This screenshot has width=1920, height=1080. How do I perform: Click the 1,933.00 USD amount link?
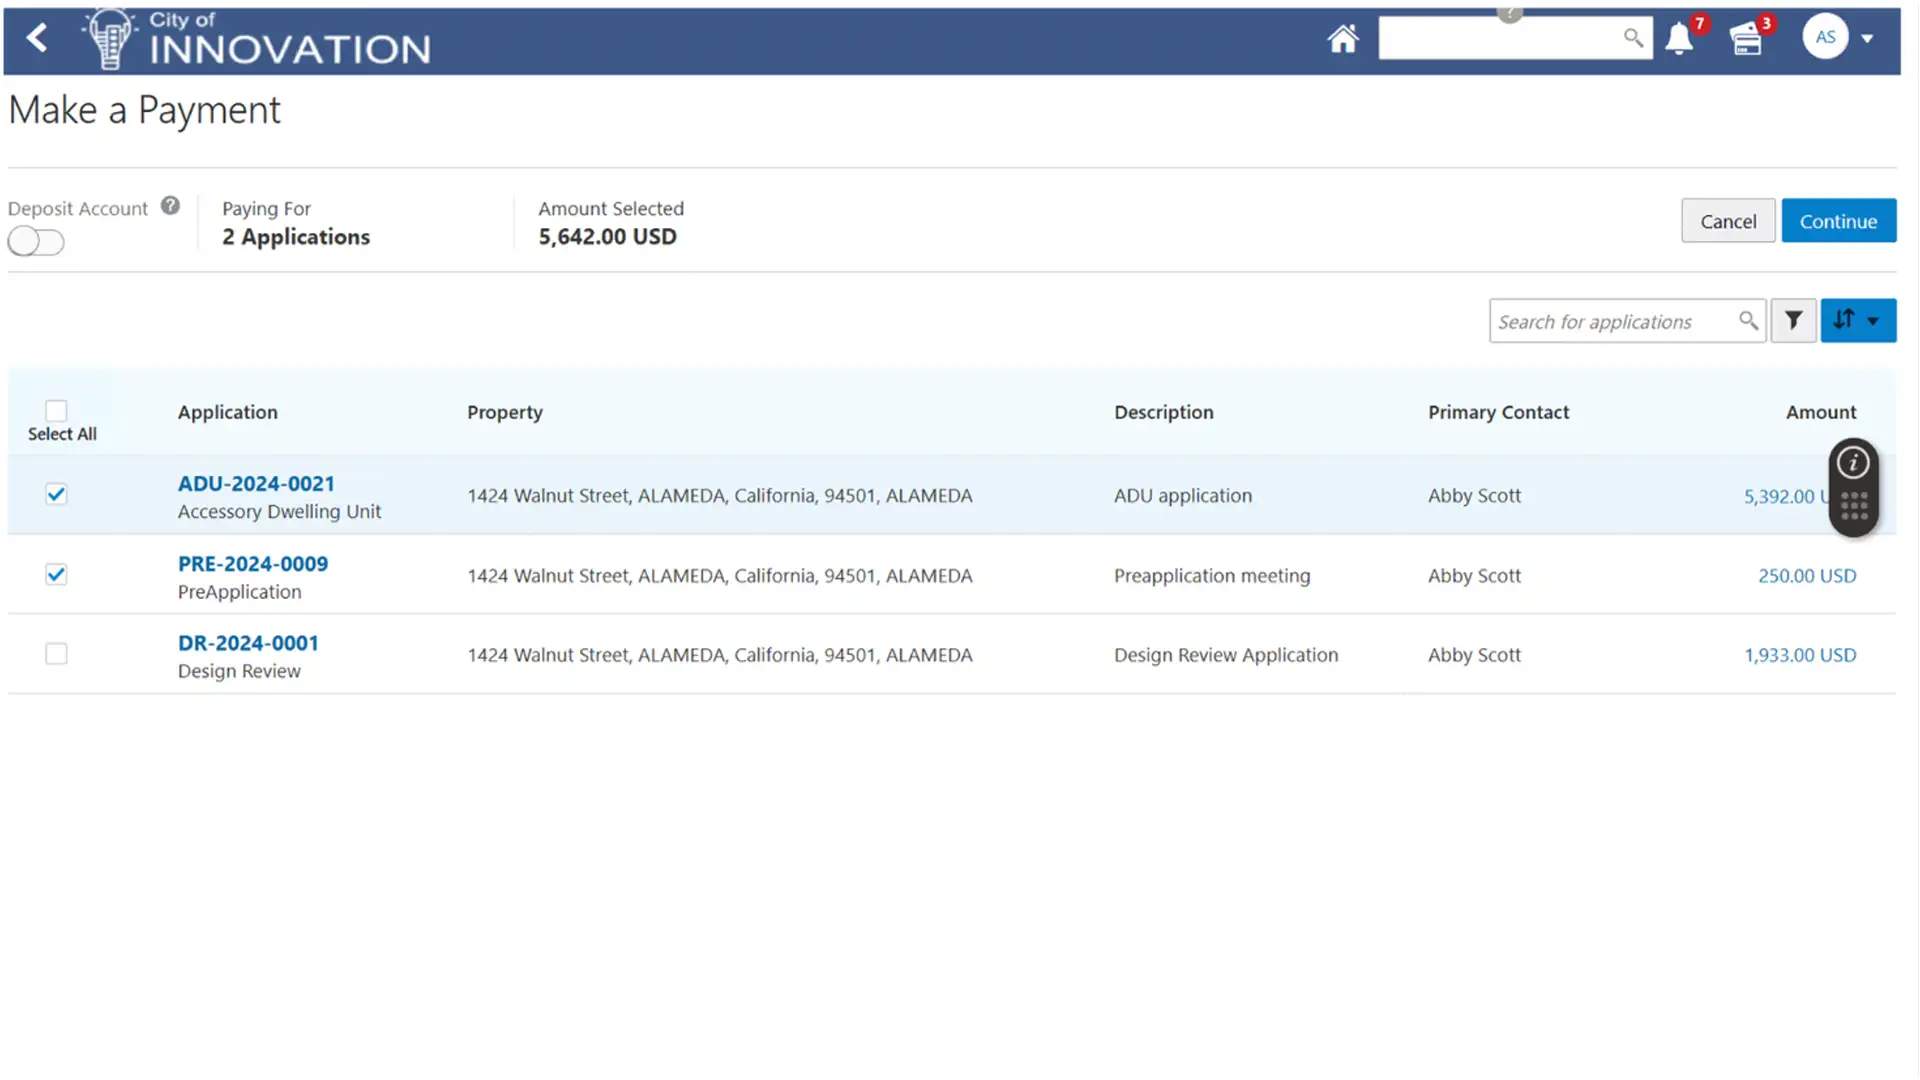point(1799,655)
